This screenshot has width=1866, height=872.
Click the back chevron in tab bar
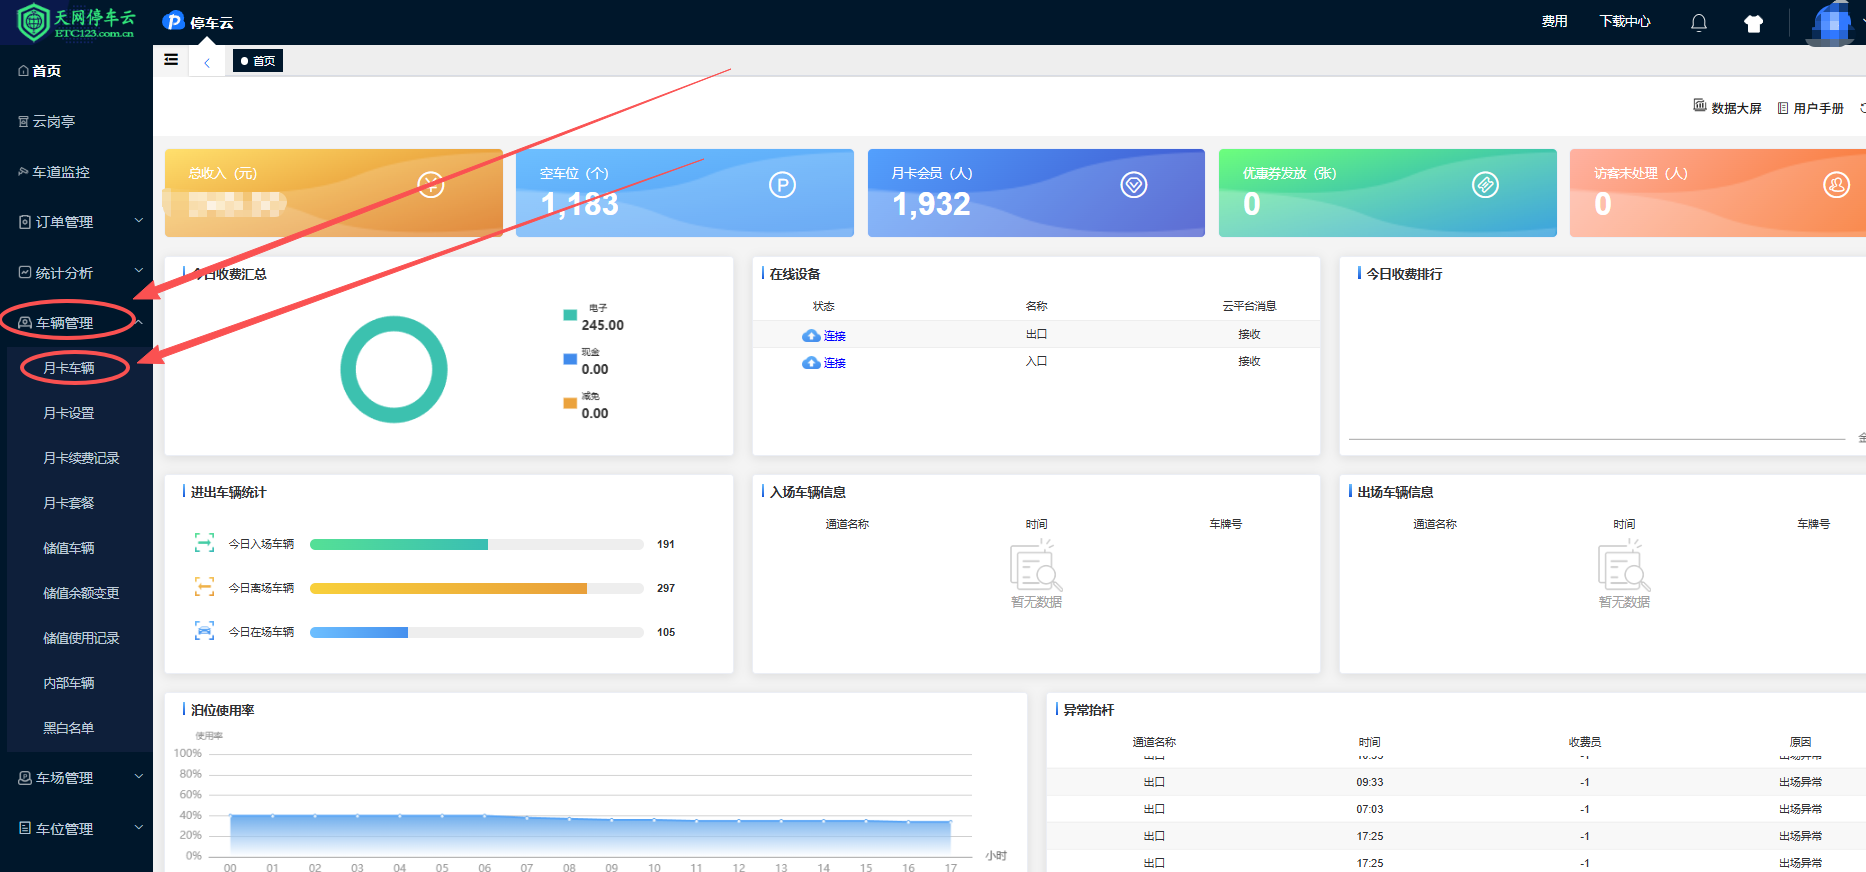(x=207, y=62)
